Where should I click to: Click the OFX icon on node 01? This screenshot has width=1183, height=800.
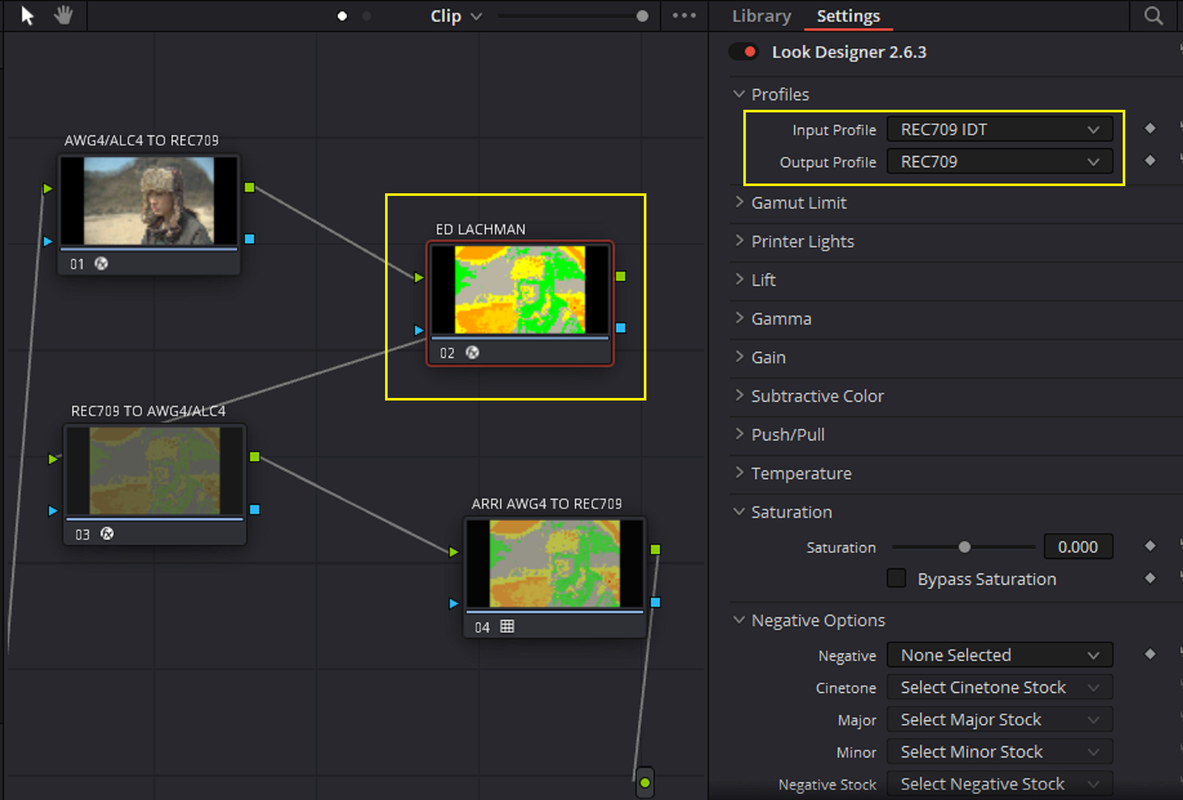pyautogui.click(x=101, y=263)
